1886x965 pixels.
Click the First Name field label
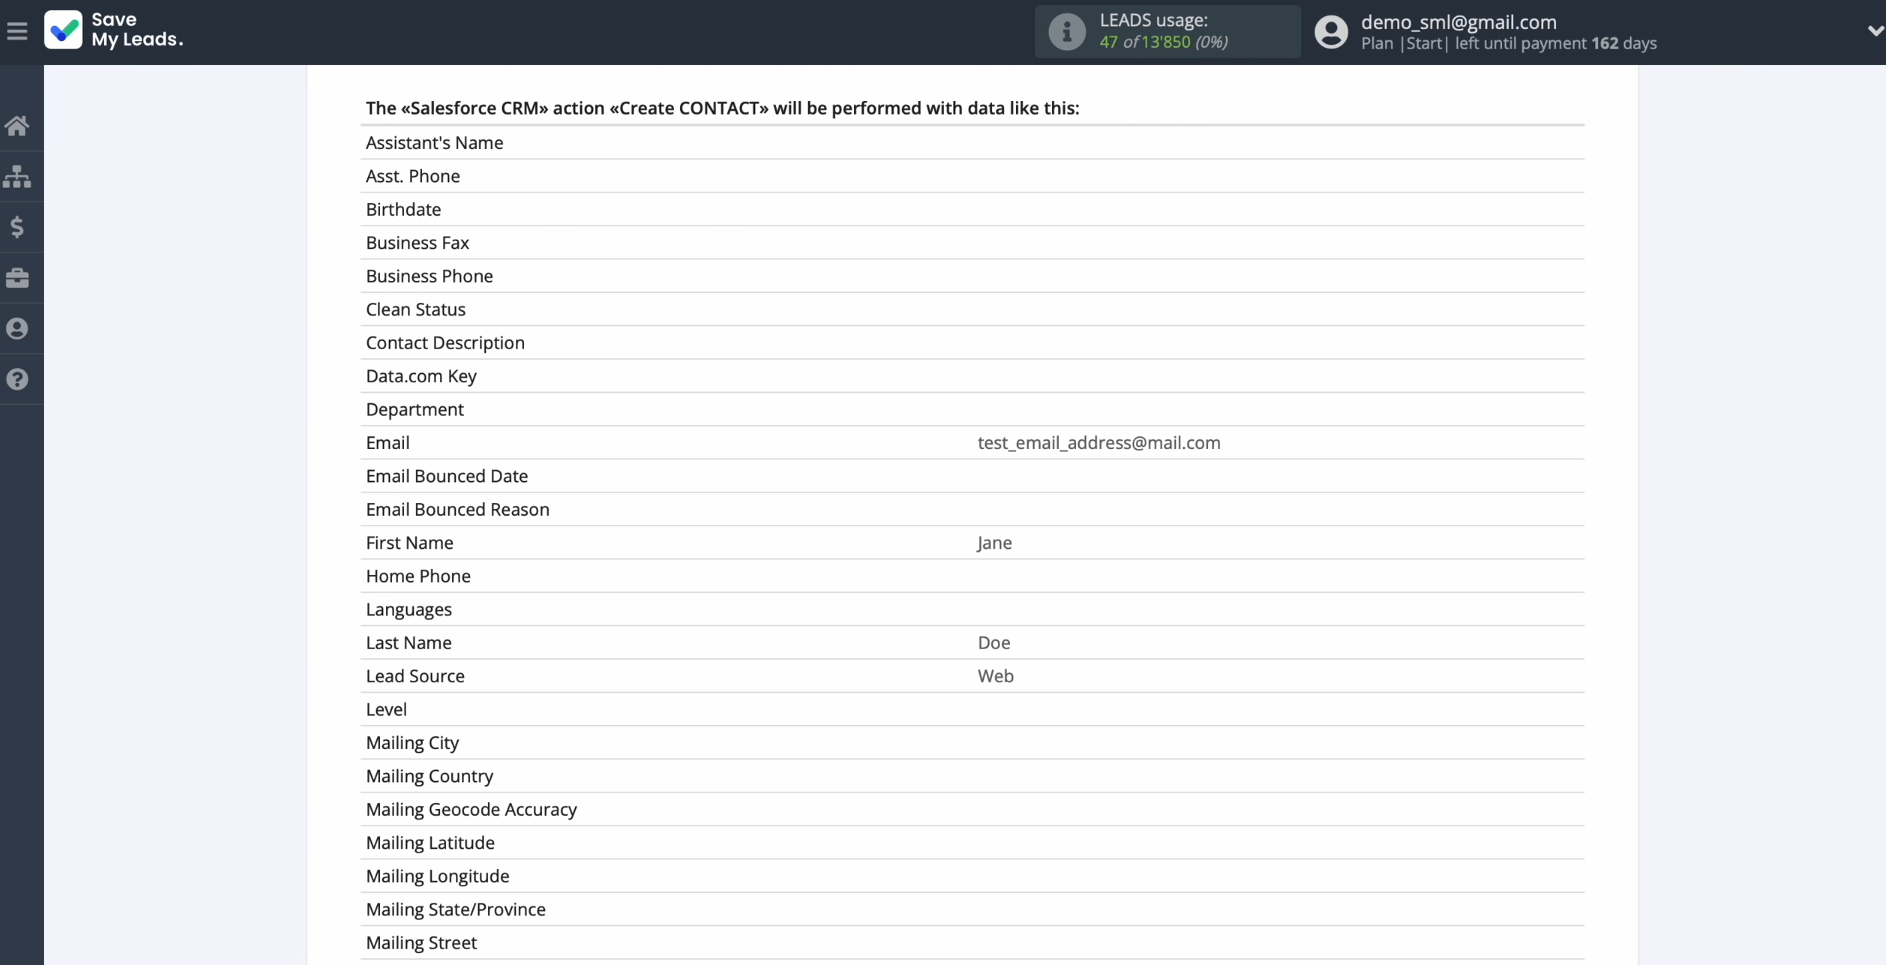[410, 542]
